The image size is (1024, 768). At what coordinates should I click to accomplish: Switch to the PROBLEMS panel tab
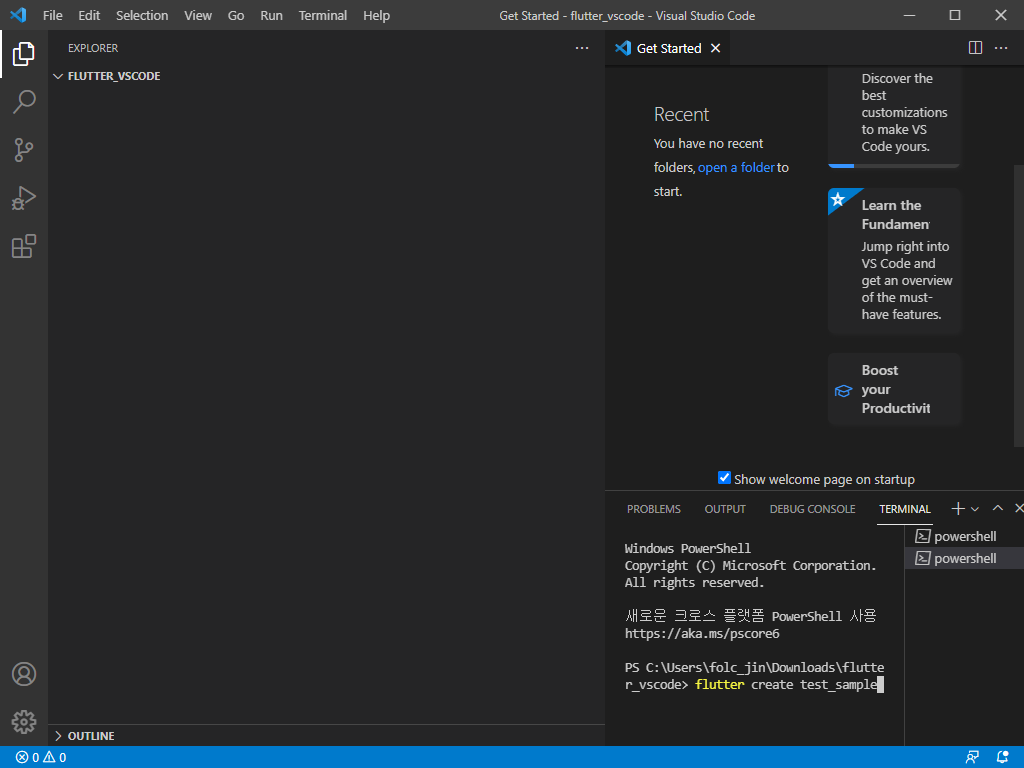(x=654, y=509)
